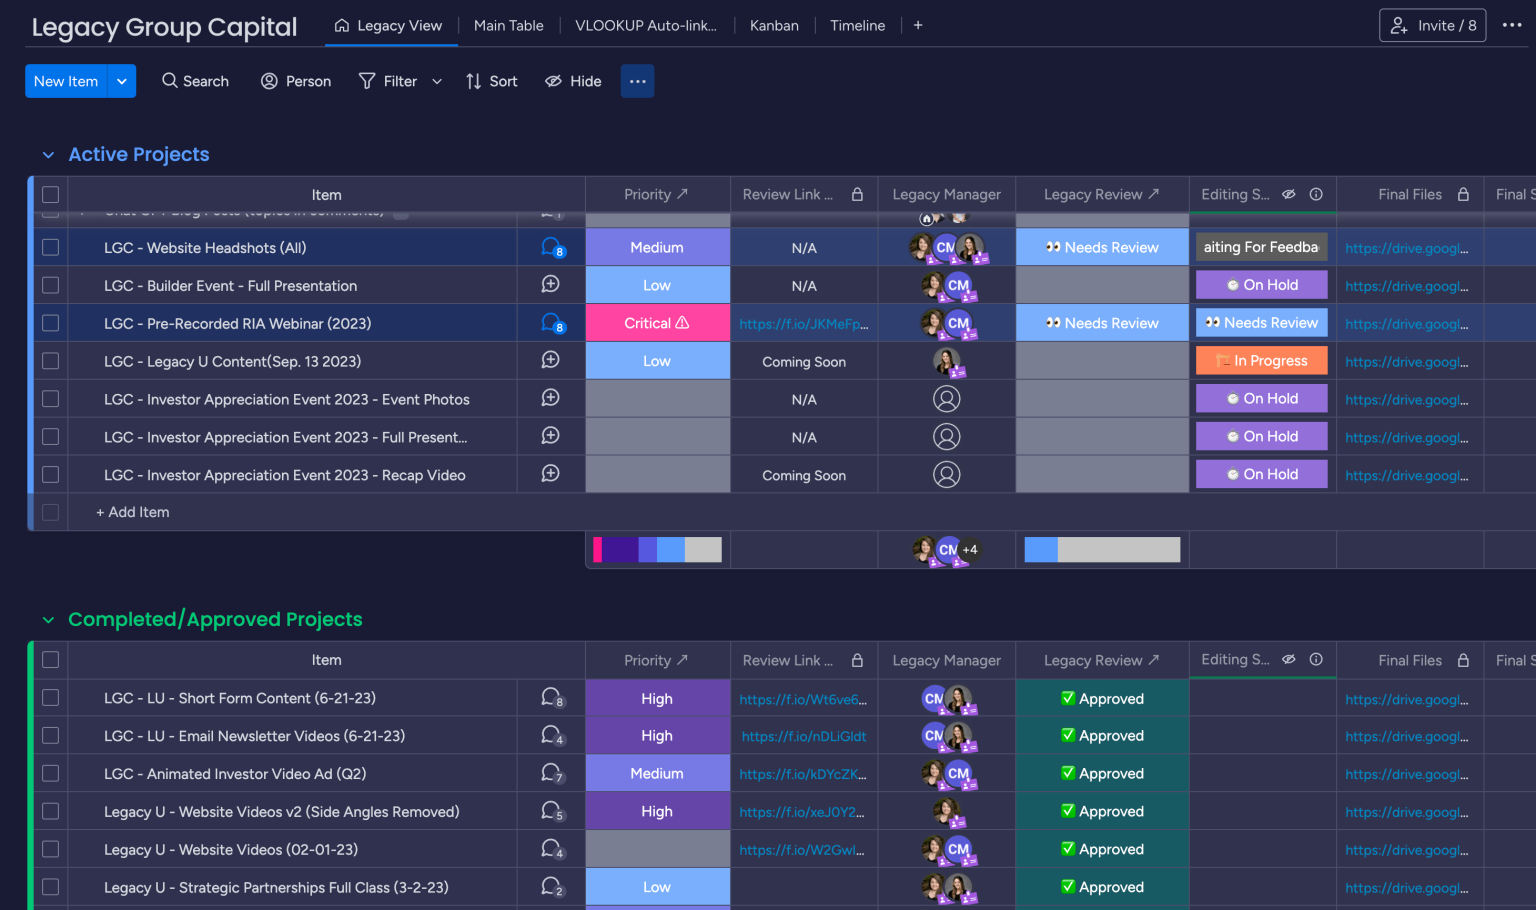Open the Sort option in toolbar

pyautogui.click(x=491, y=81)
